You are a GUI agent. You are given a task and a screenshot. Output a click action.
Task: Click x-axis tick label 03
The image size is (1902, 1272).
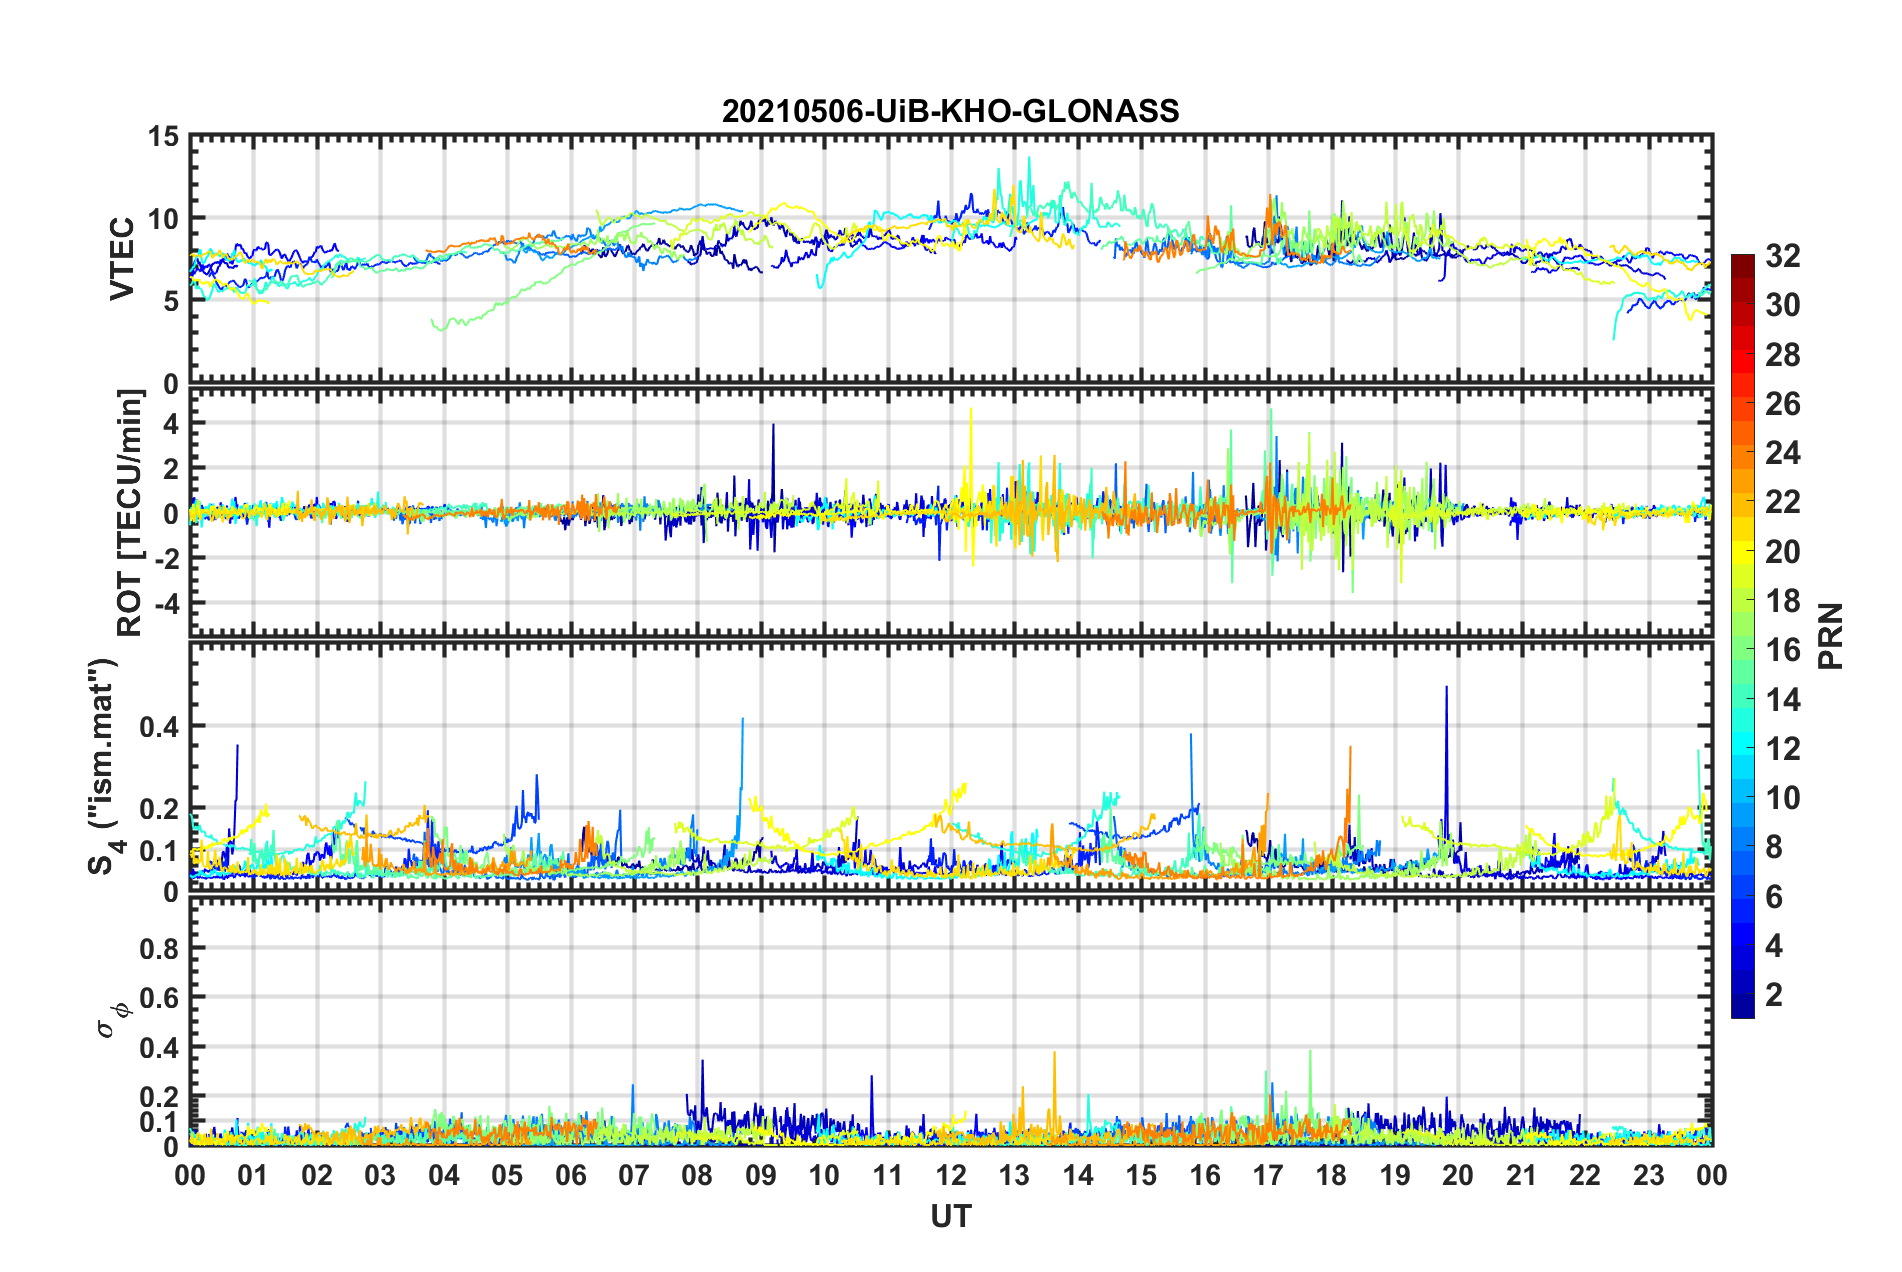click(380, 1175)
